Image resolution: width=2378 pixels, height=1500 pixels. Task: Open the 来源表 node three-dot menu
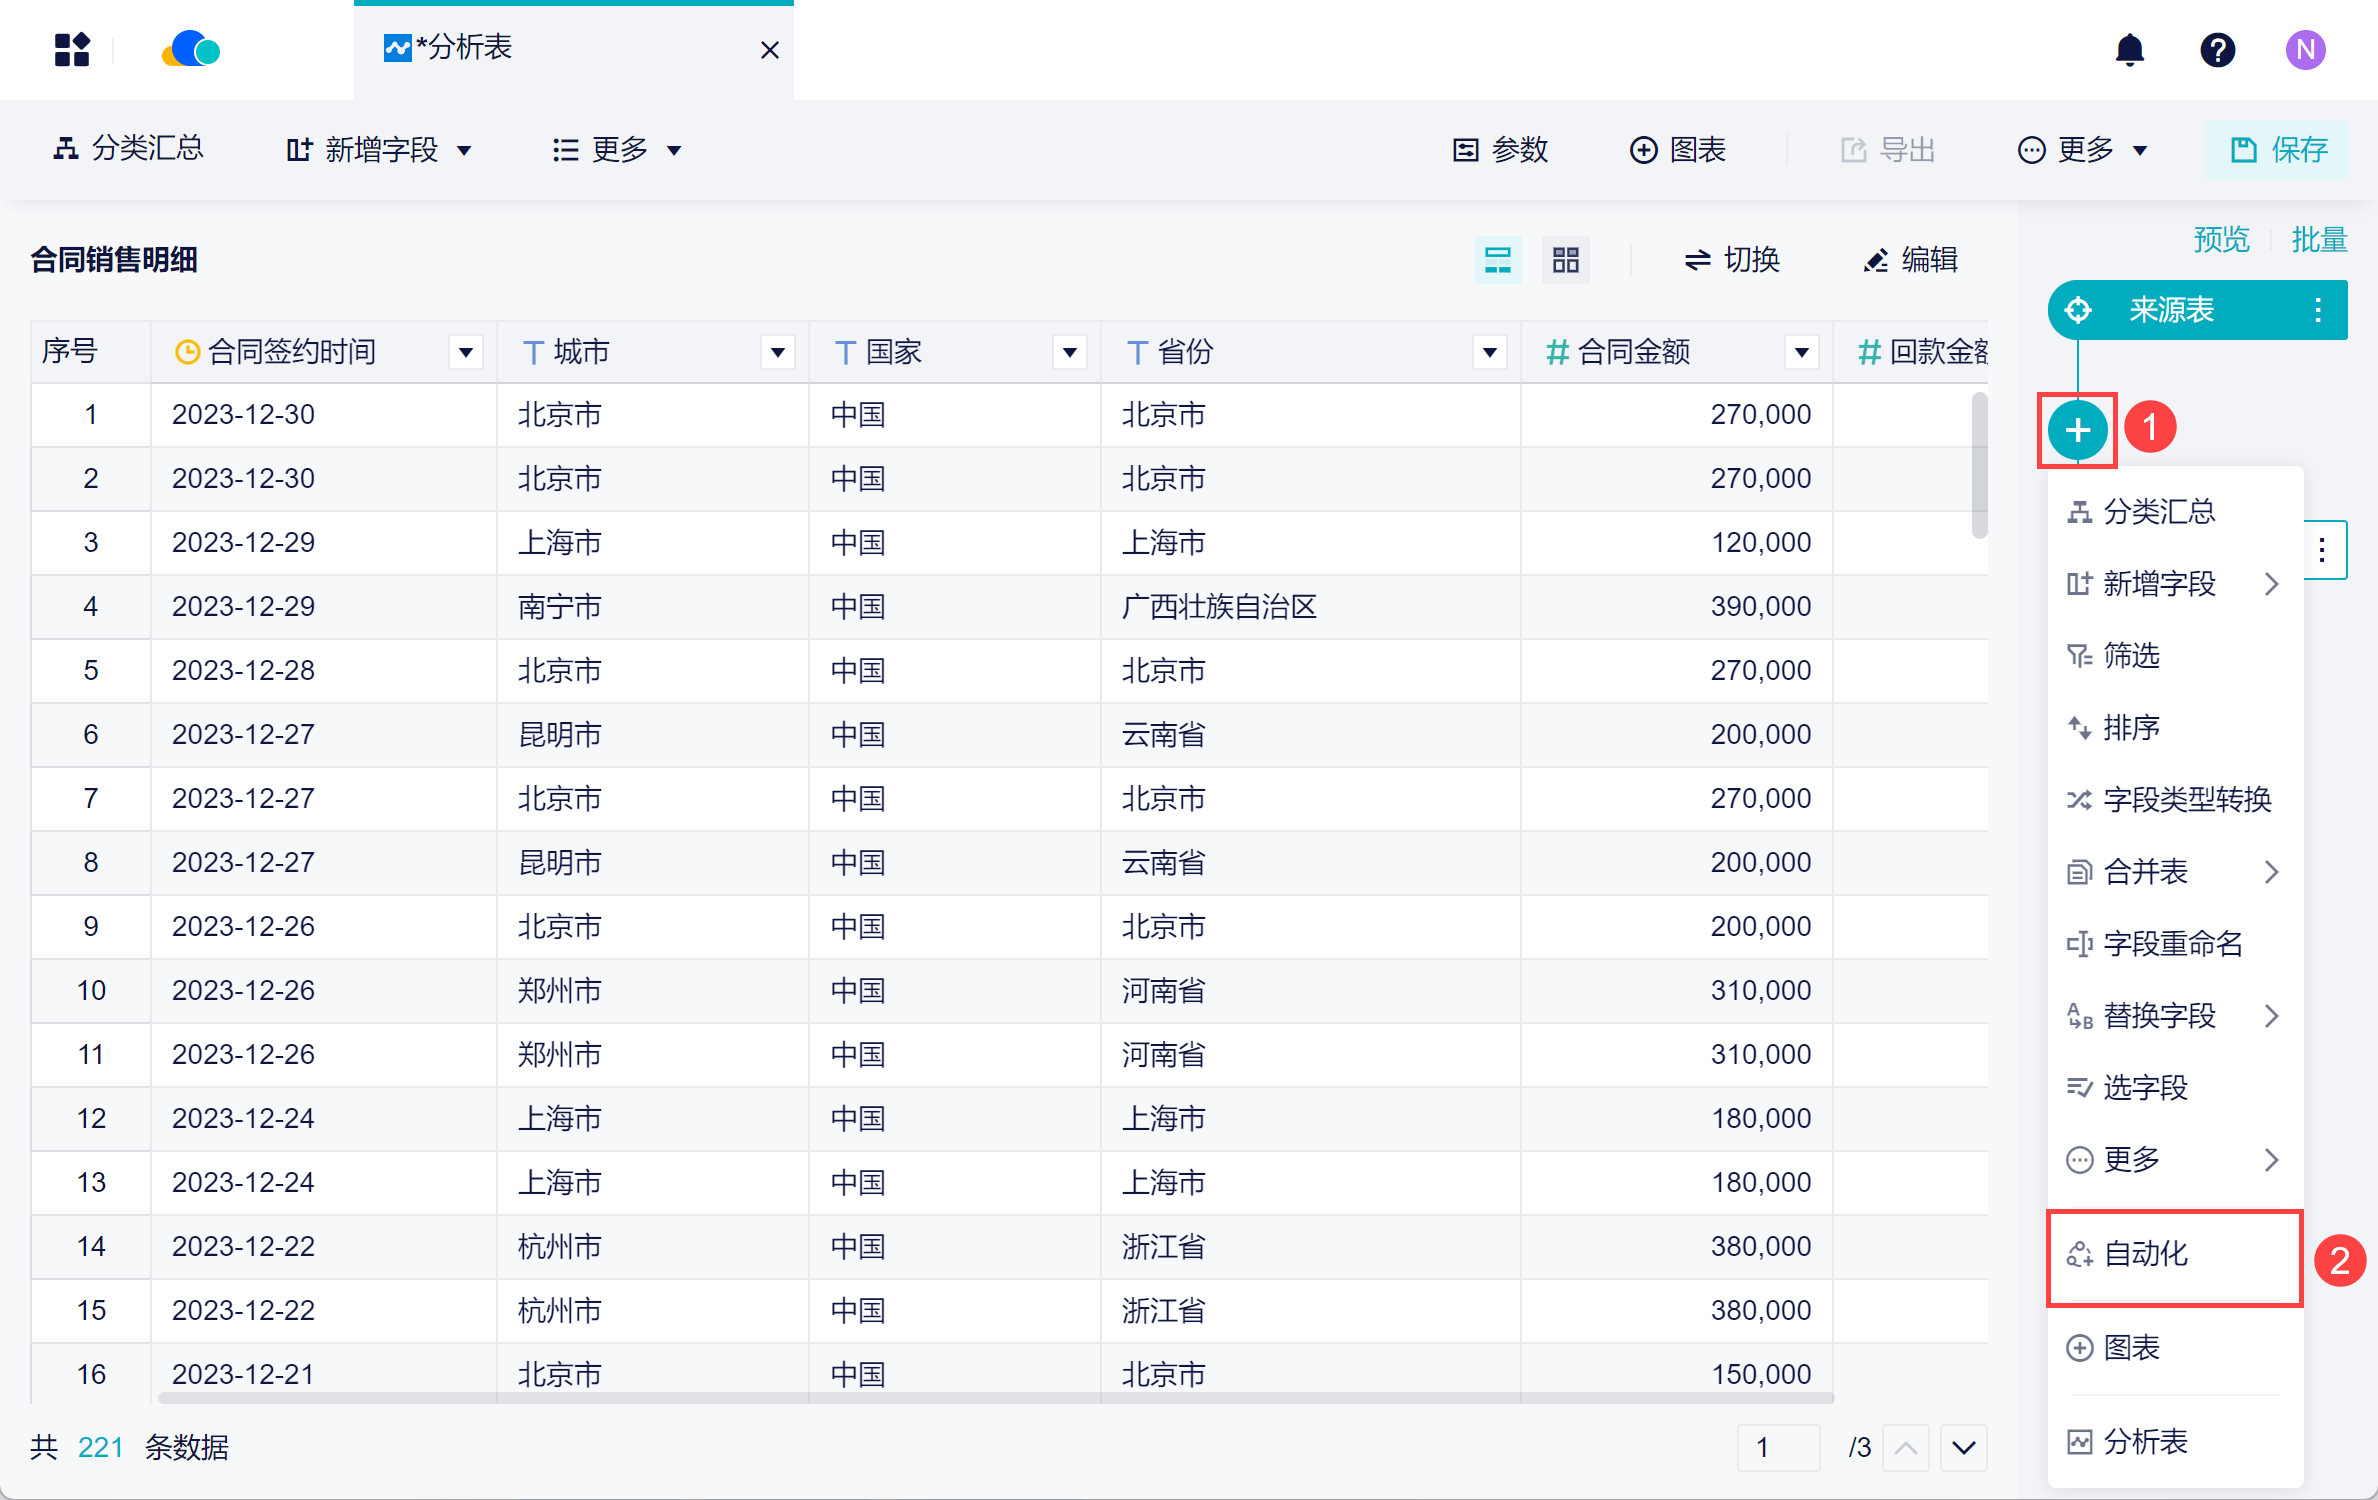click(x=2317, y=310)
